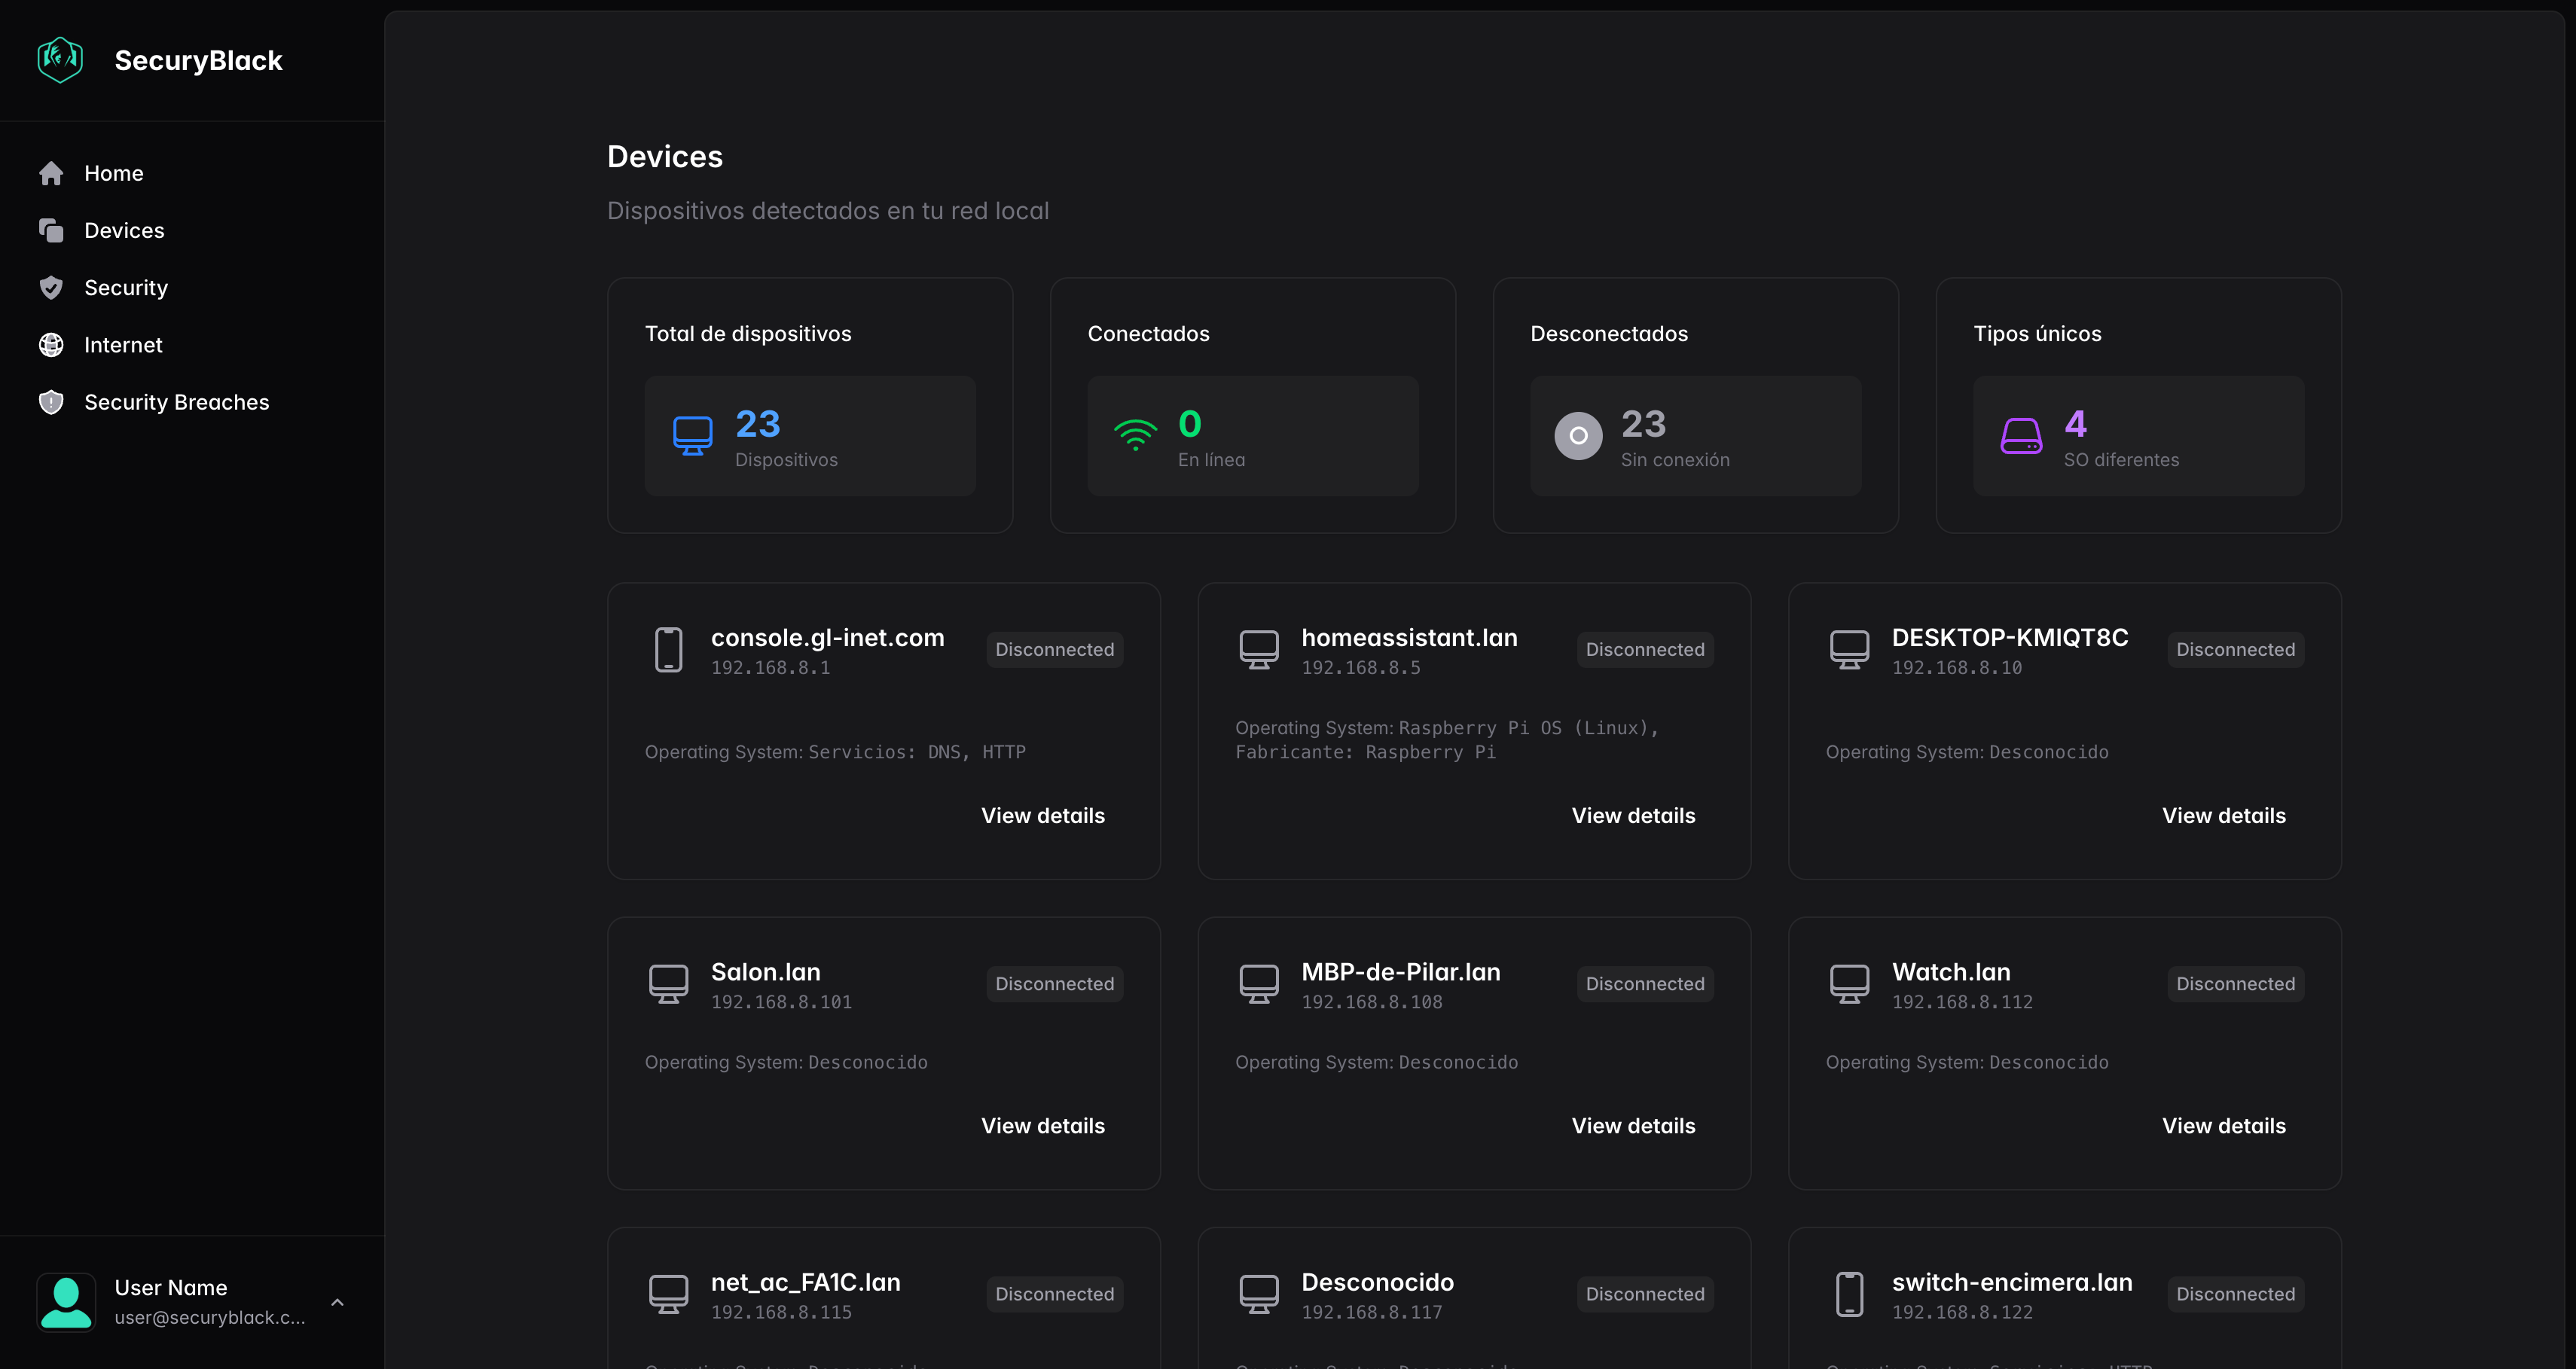Open the Home menu item
The height and width of the screenshot is (1369, 2576).
[192, 174]
